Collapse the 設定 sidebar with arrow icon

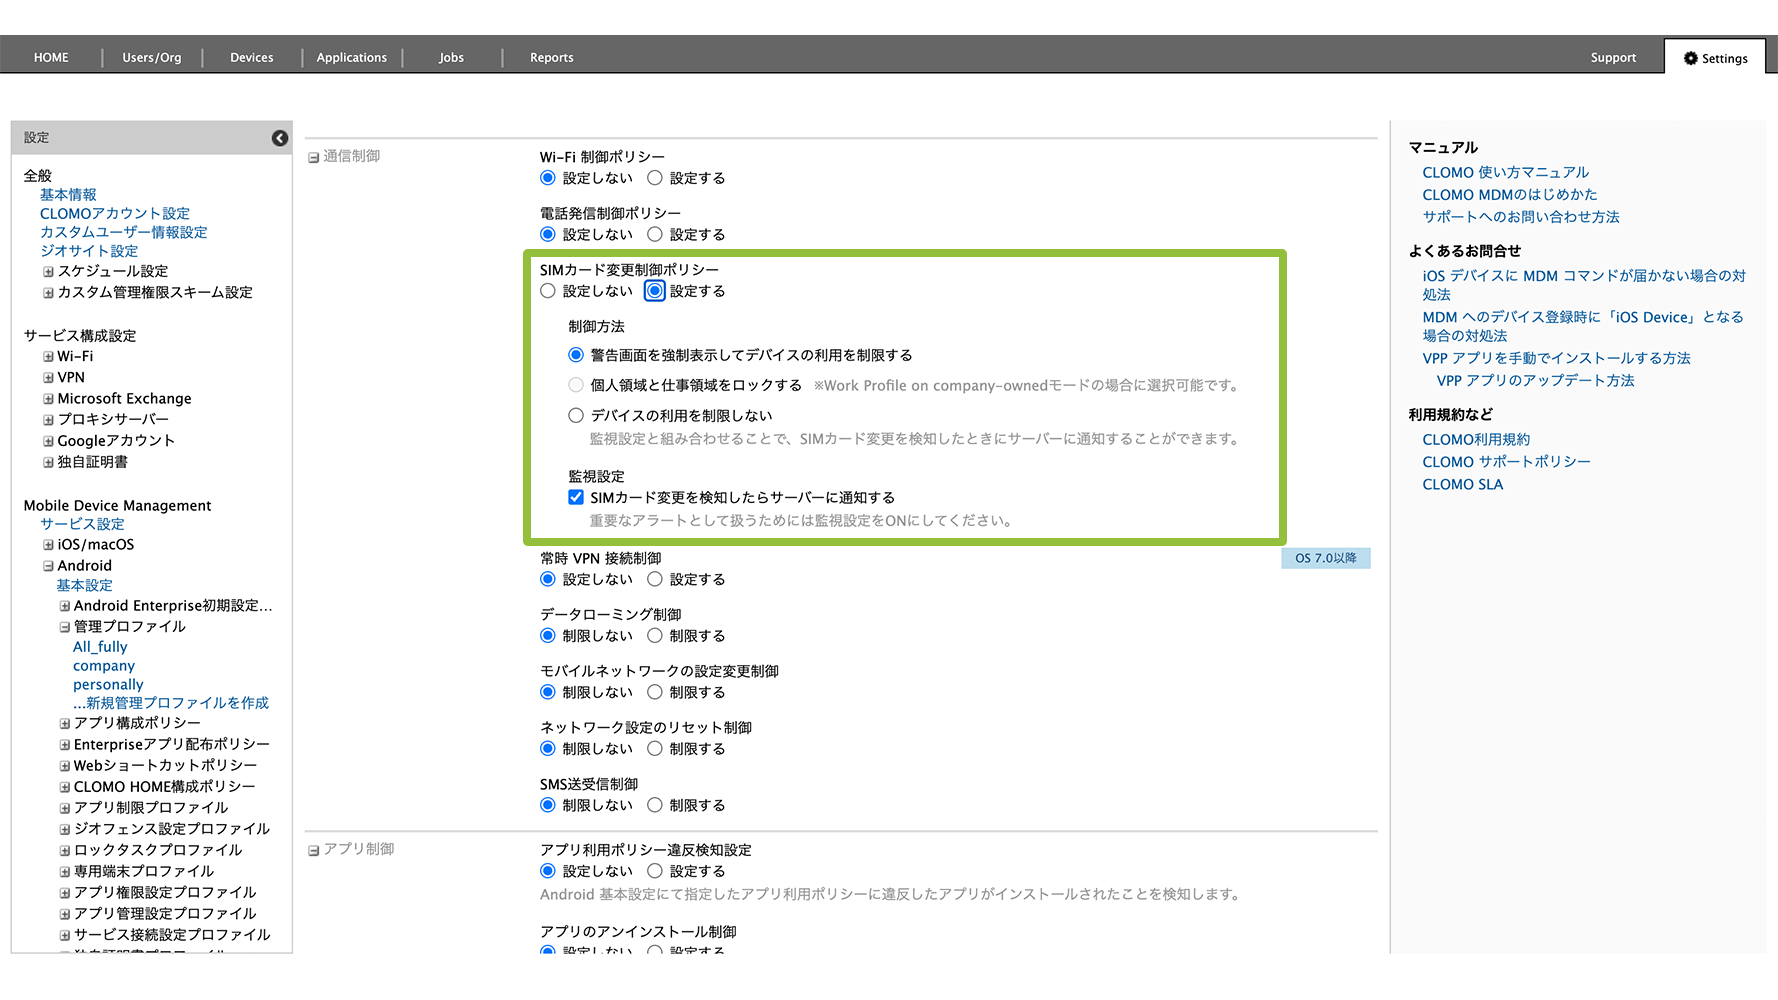(280, 138)
